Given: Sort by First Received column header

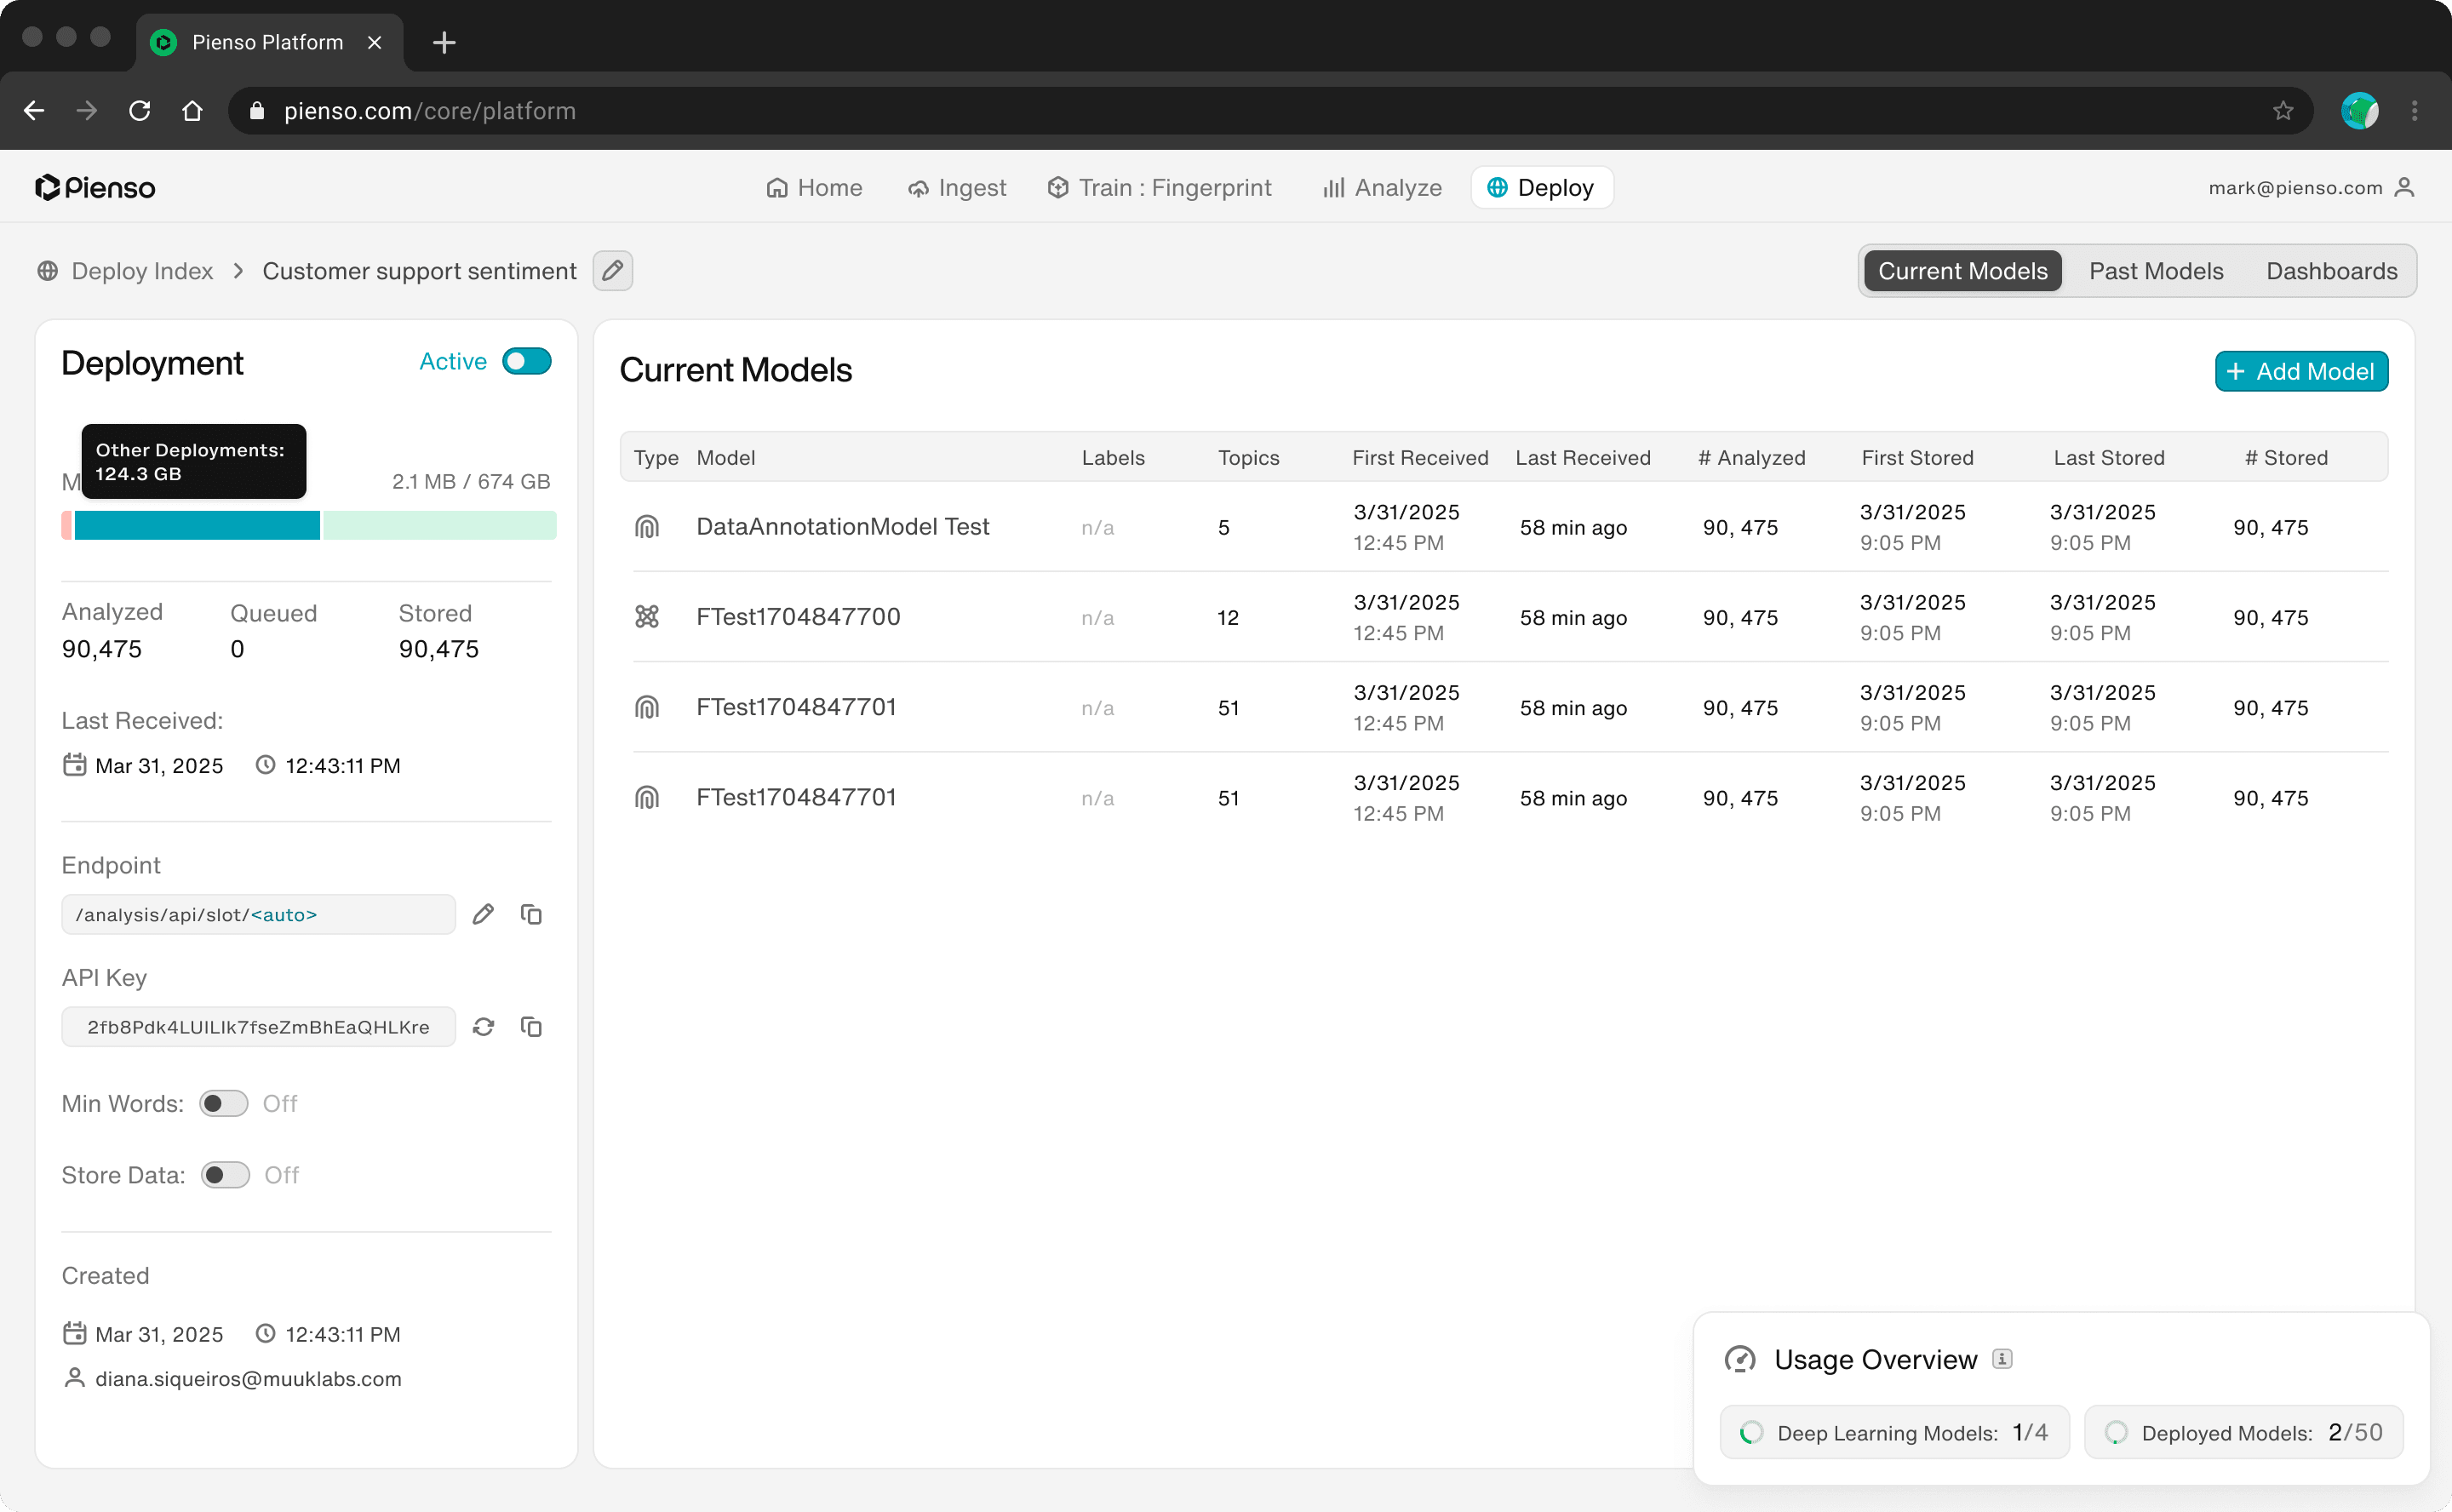Looking at the screenshot, I should (1420, 458).
